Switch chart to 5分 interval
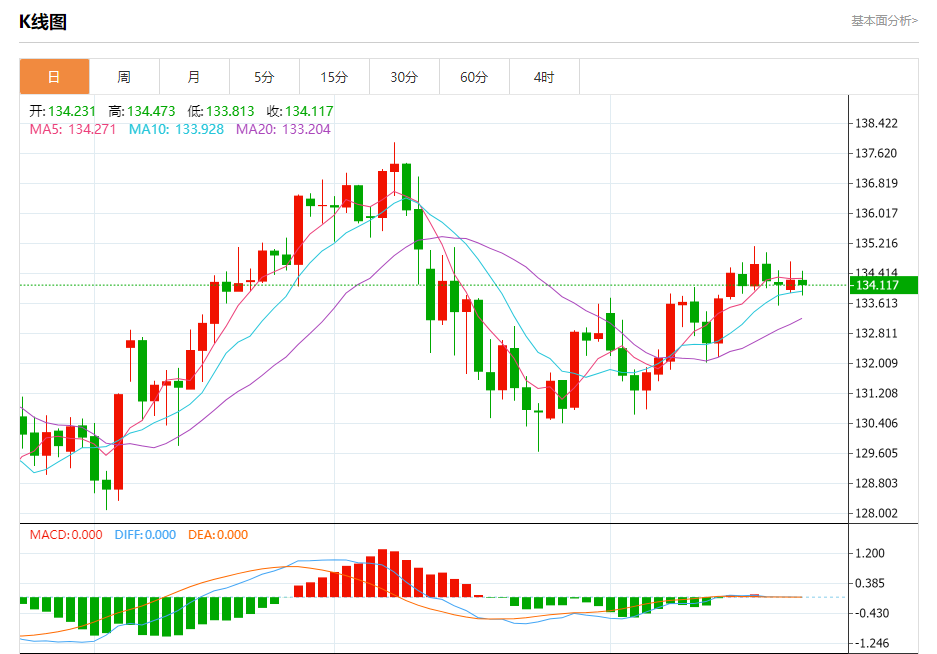Image resolution: width=937 pixels, height=654 pixels. (x=264, y=77)
